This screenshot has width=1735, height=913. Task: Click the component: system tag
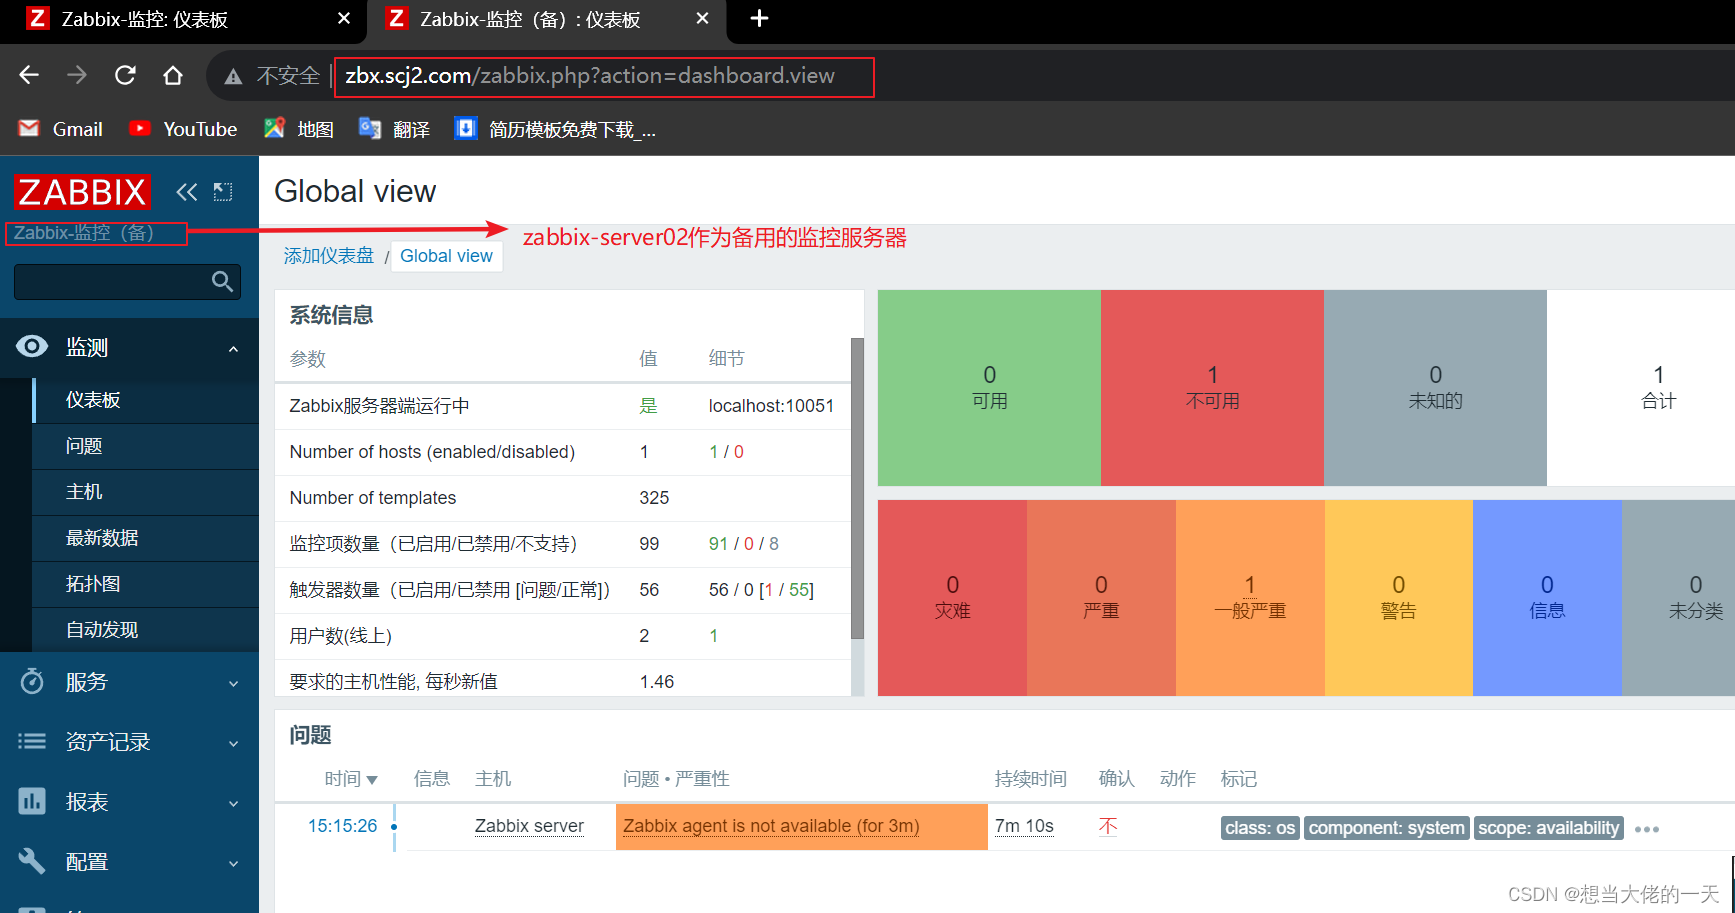click(x=1387, y=828)
